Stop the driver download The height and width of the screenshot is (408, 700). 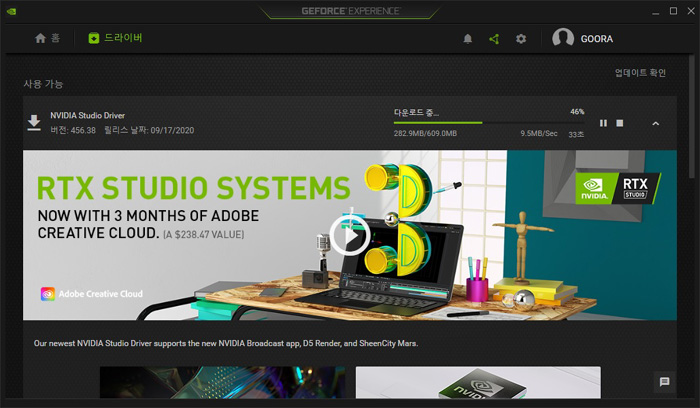[620, 123]
